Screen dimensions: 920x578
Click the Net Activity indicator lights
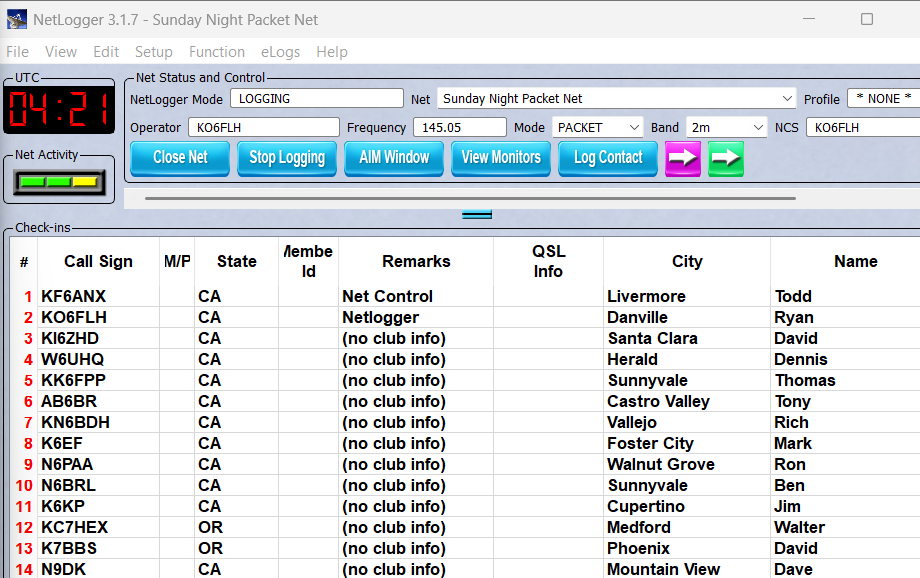[59, 182]
